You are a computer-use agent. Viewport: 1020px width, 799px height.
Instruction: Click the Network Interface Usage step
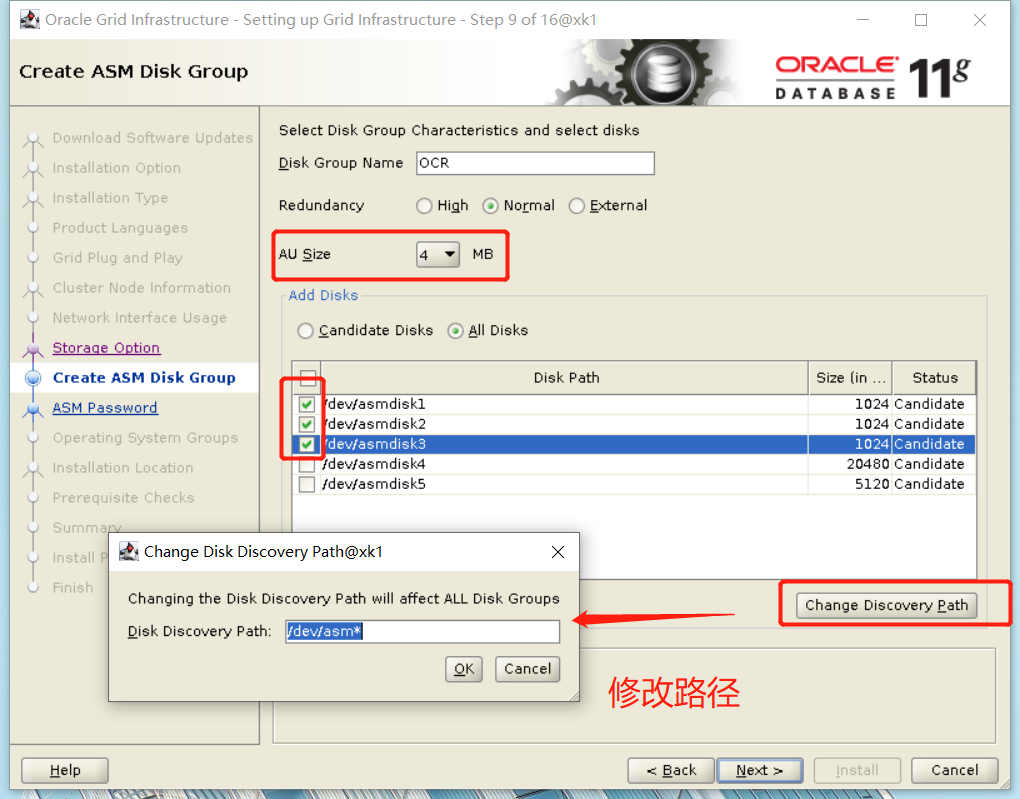point(140,318)
